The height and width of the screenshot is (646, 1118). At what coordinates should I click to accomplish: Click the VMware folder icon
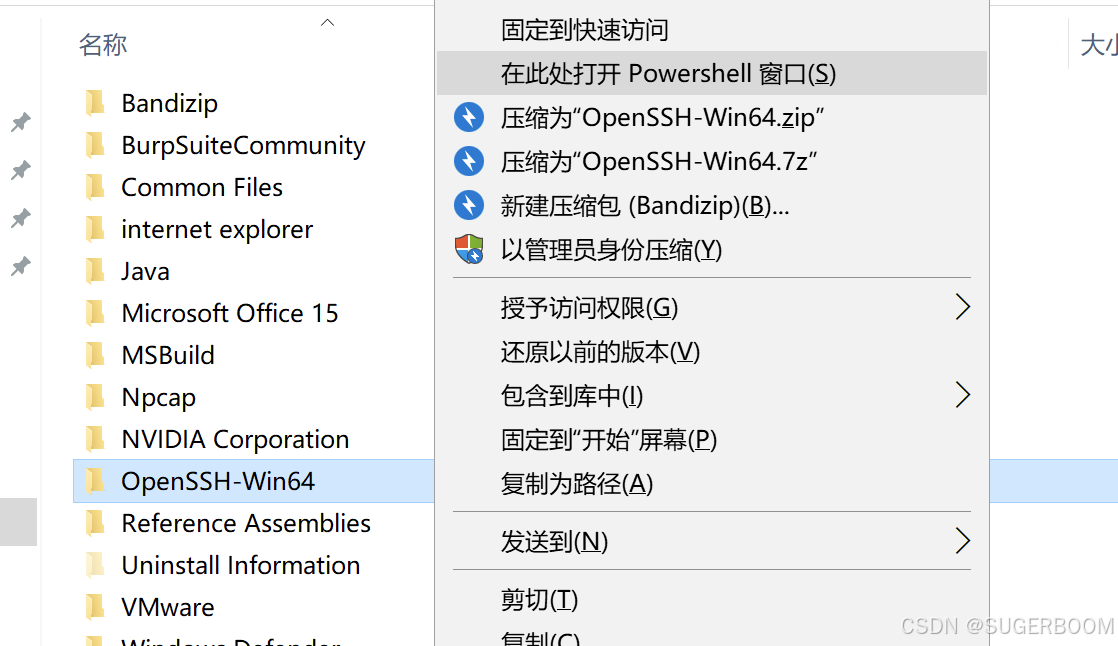click(x=95, y=607)
